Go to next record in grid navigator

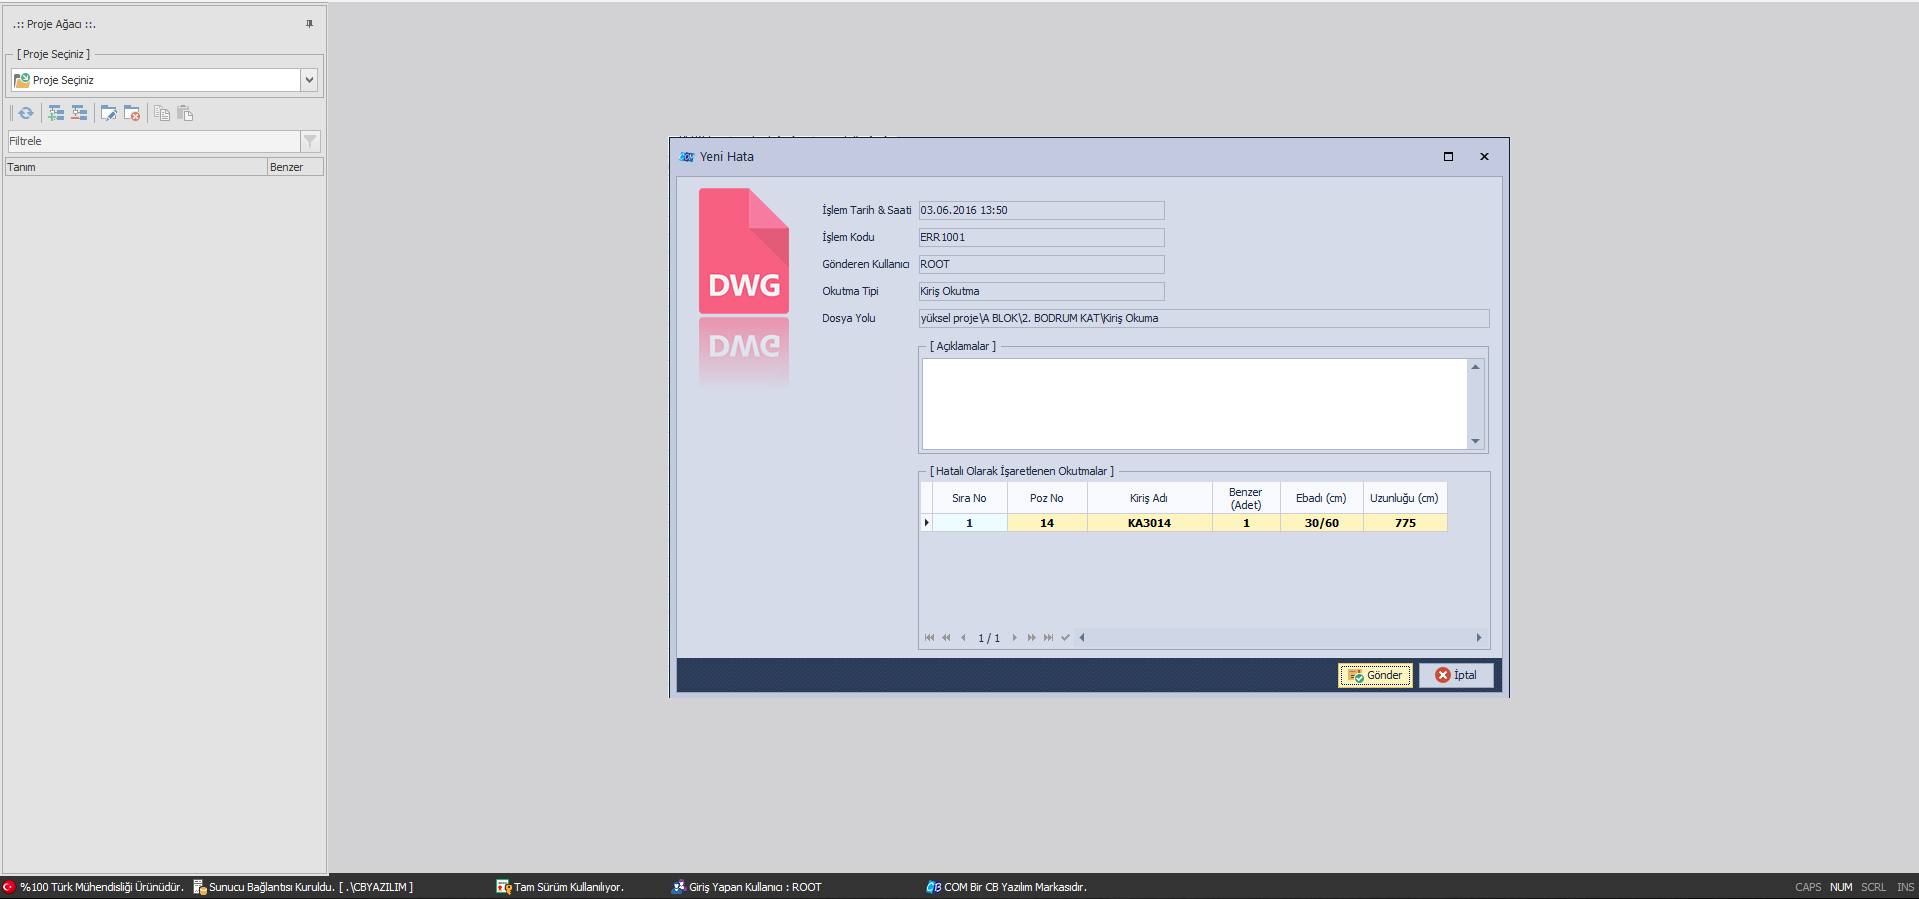point(1014,637)
